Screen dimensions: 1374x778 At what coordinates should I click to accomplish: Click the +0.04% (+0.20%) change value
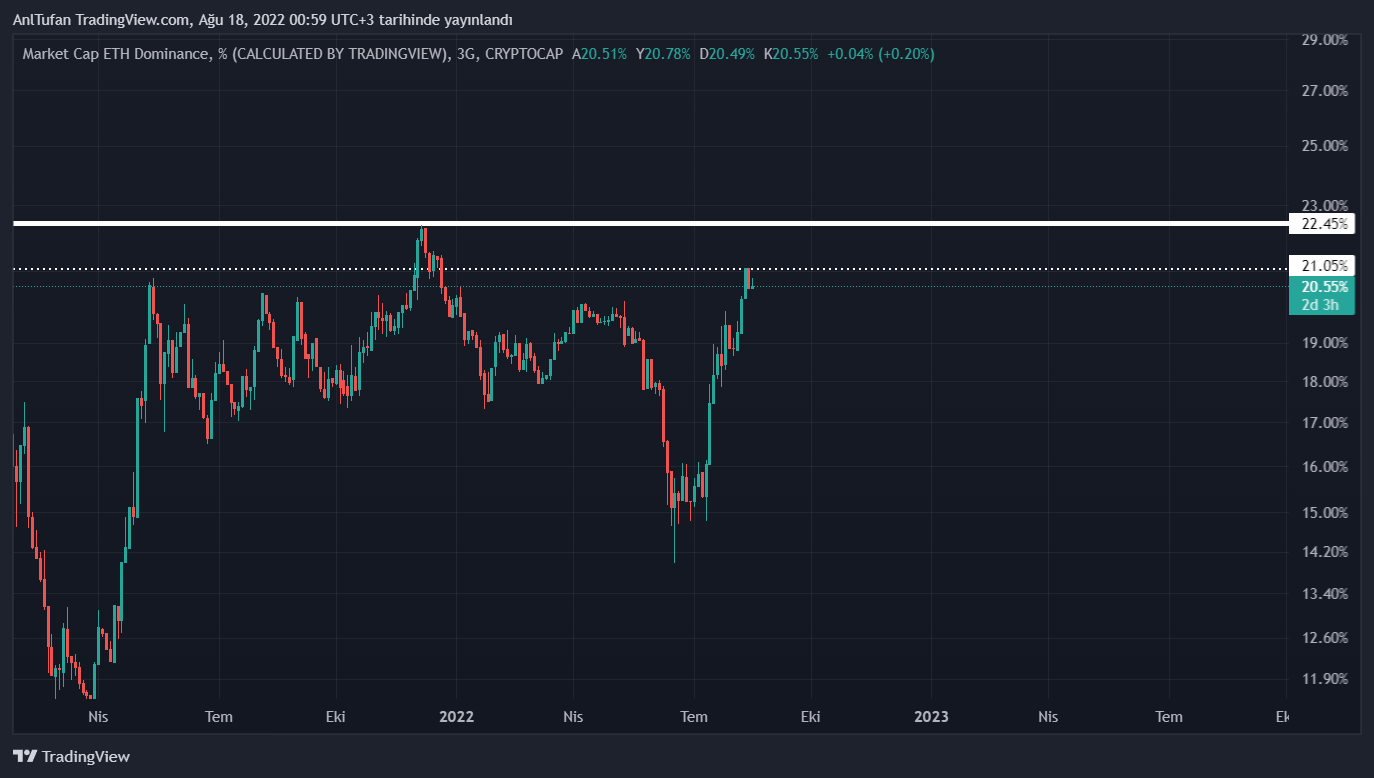pyautogui.click(x=880, y=54)
